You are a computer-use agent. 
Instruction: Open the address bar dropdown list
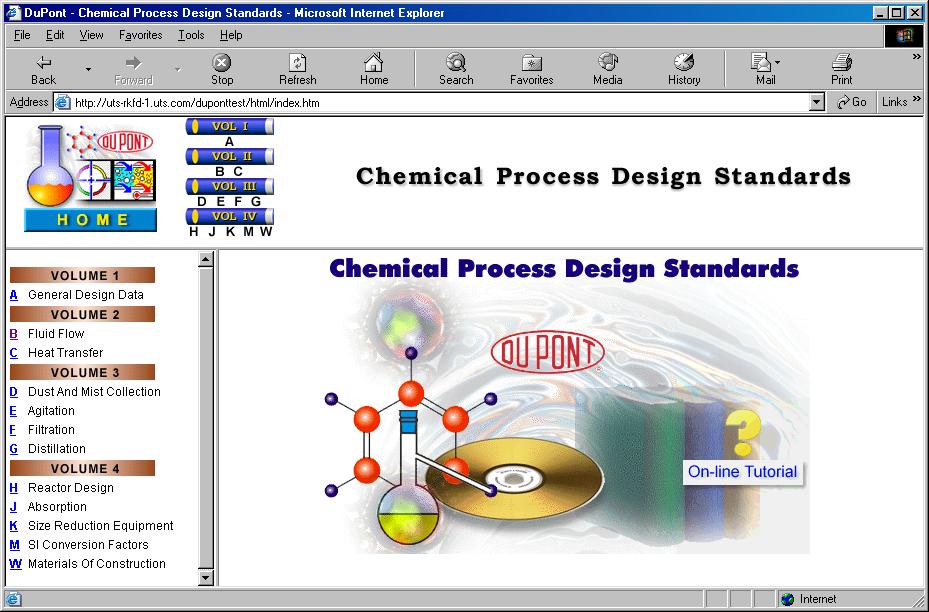pos(817,101)
